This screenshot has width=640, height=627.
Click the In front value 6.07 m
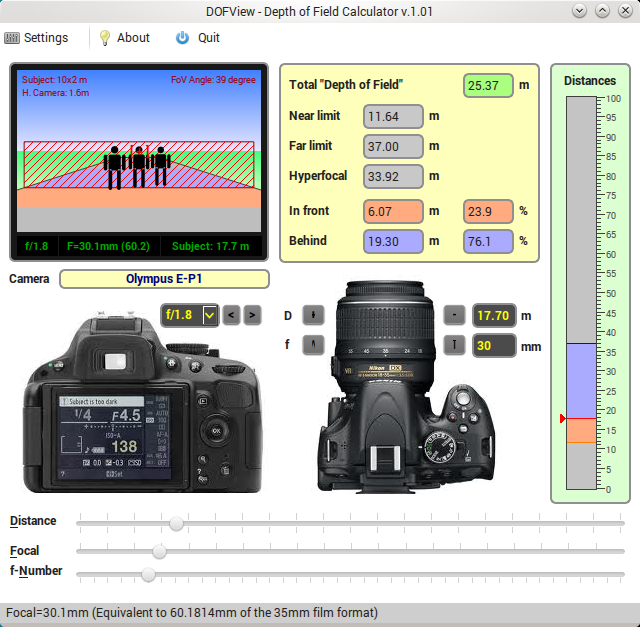point(393,211)
